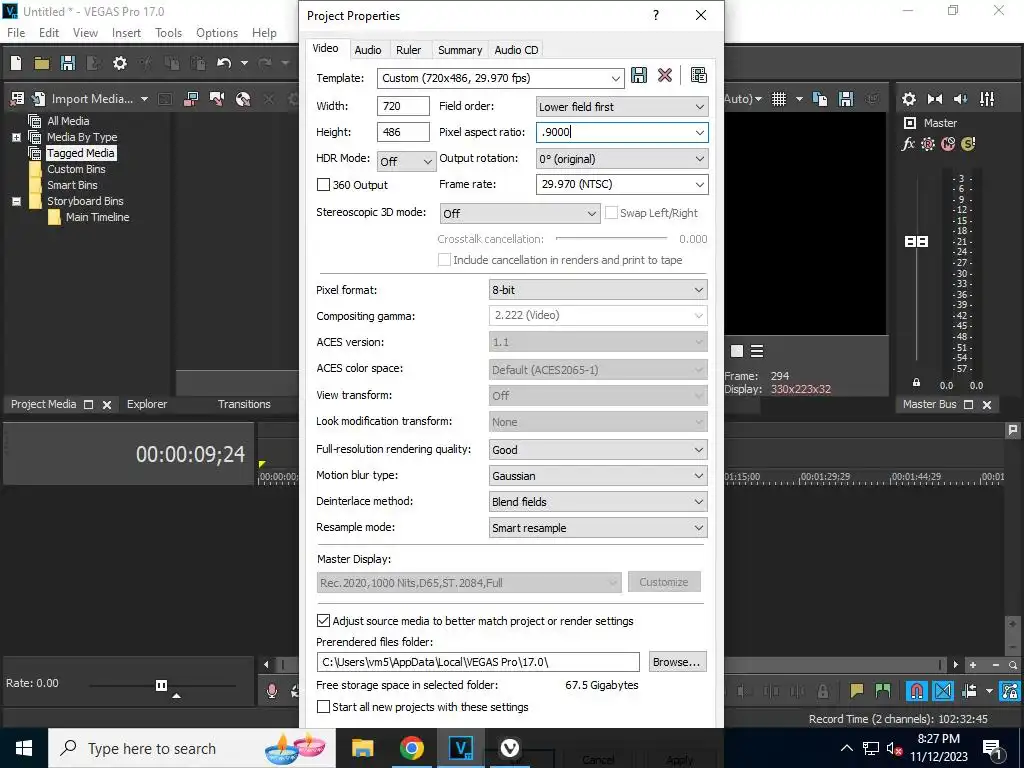
Task: Launch Chrome from the taskbar
Action: (x=411, y=748)
